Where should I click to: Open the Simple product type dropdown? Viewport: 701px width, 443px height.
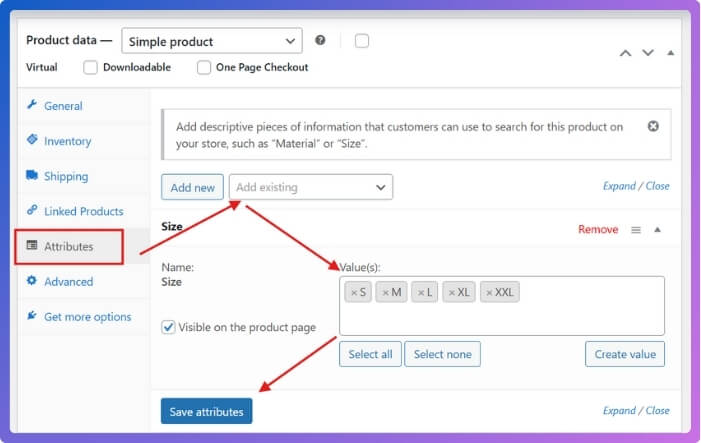click(x=212, y=41)
